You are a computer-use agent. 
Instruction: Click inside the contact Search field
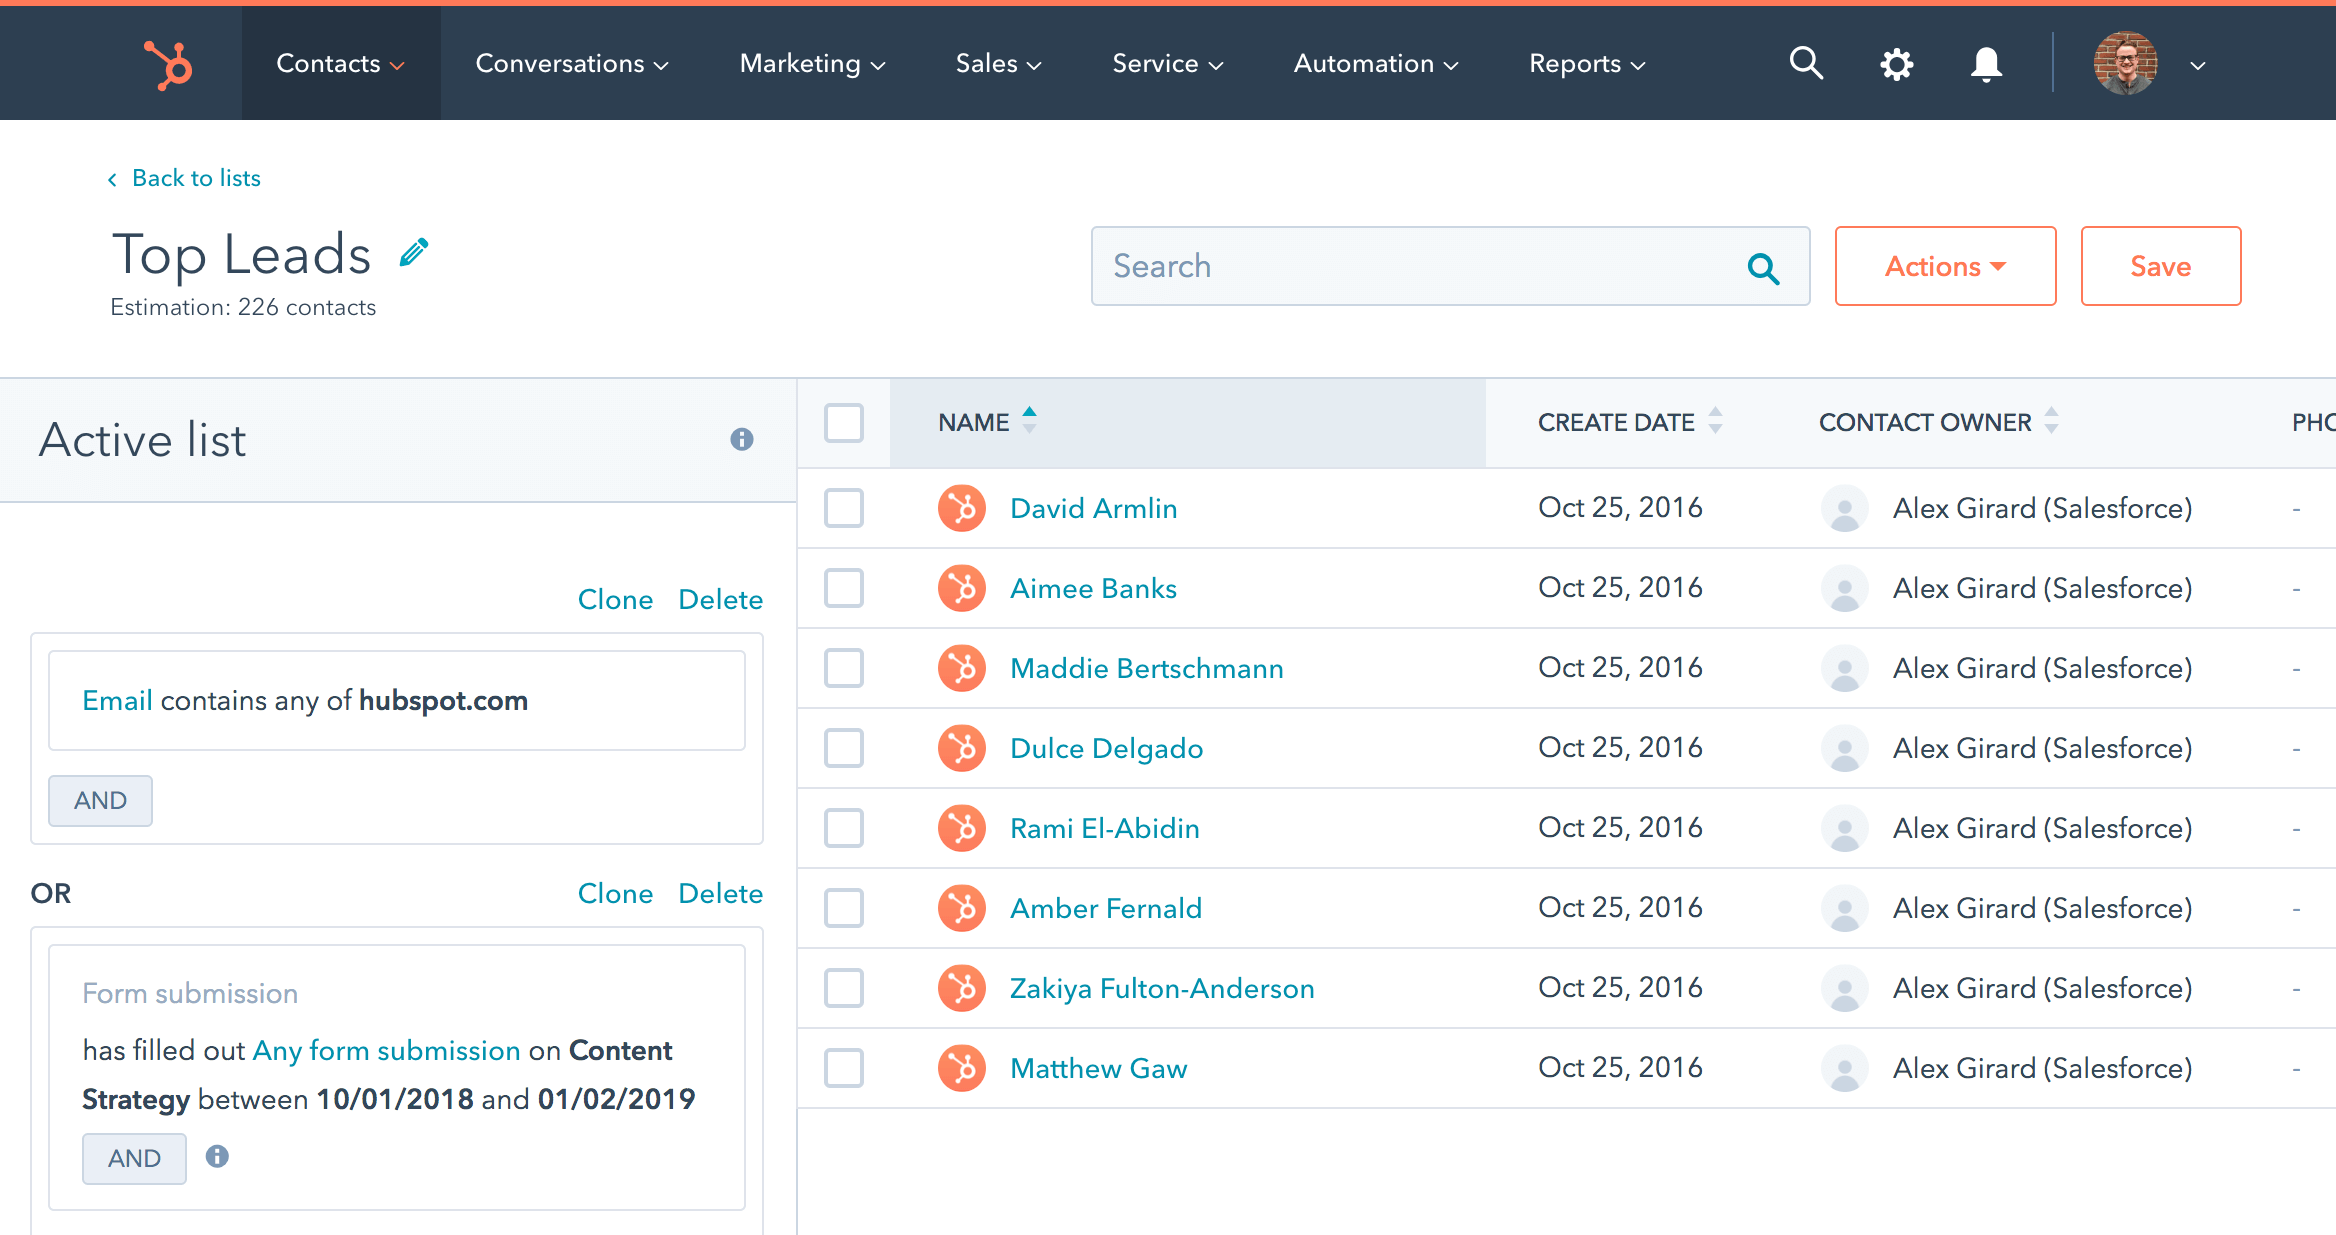click(x=1400, y=266)
